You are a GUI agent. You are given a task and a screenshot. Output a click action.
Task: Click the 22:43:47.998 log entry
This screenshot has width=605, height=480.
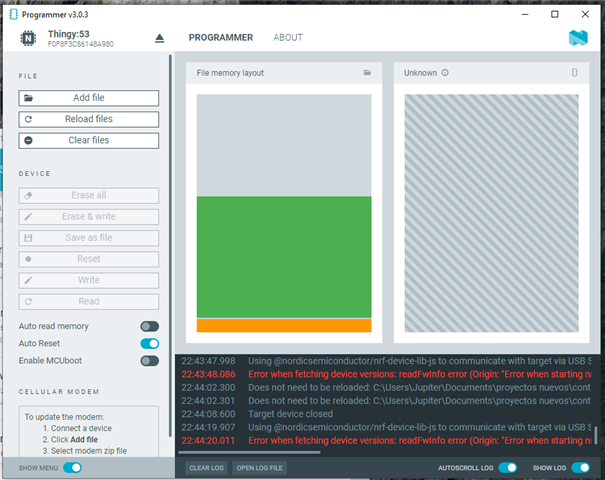tap(386, 361)
